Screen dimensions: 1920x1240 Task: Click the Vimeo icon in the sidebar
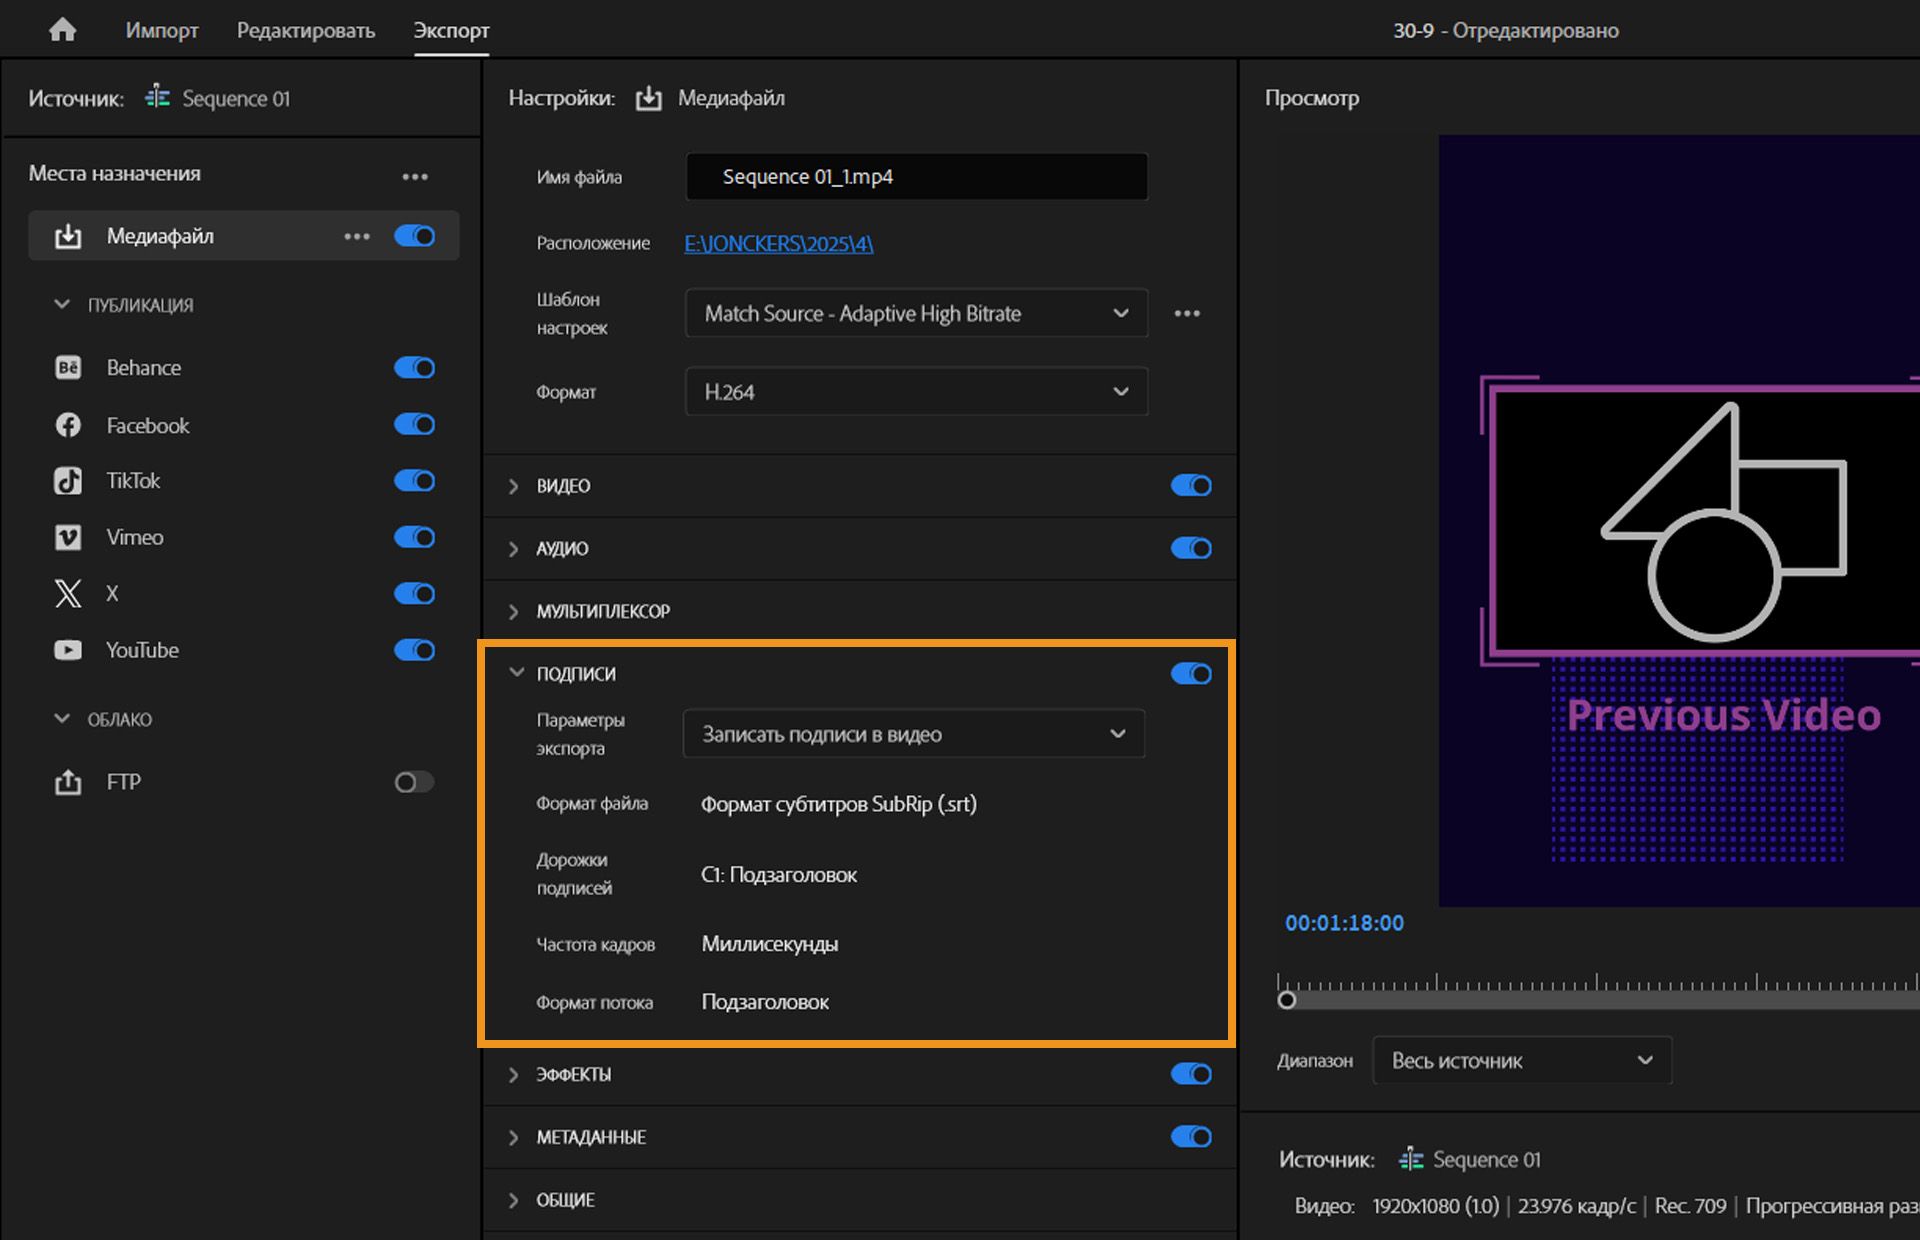point(66,537)
